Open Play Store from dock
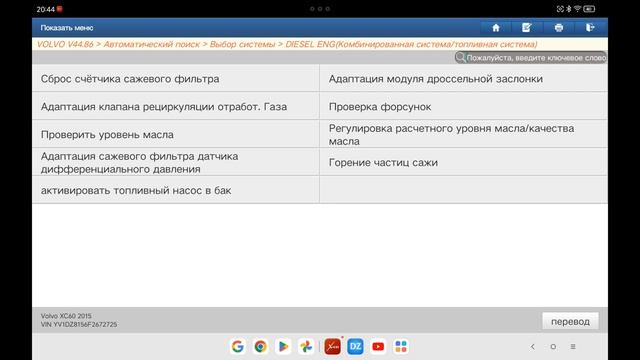The height and width of the screenshot is (360, 640). pos(283,347)
